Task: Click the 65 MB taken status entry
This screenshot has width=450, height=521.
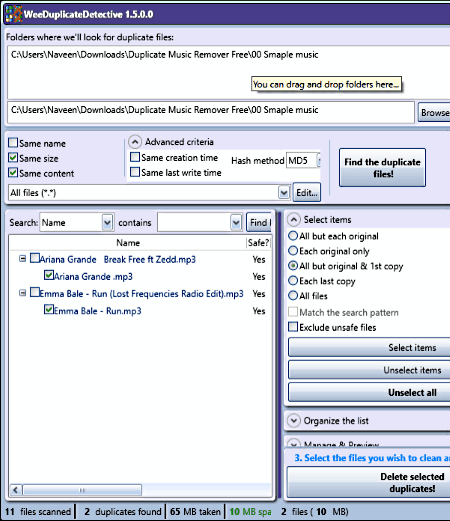Action: [195, 511]
